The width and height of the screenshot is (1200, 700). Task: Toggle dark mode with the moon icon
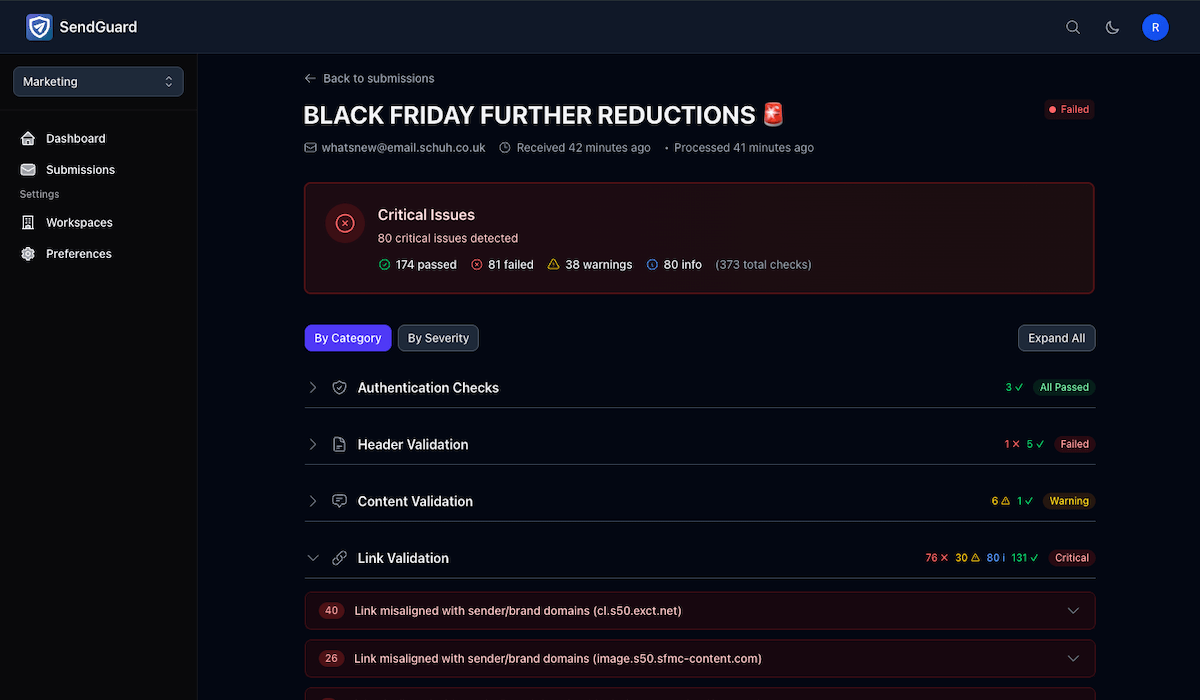tap(1112, 27)
